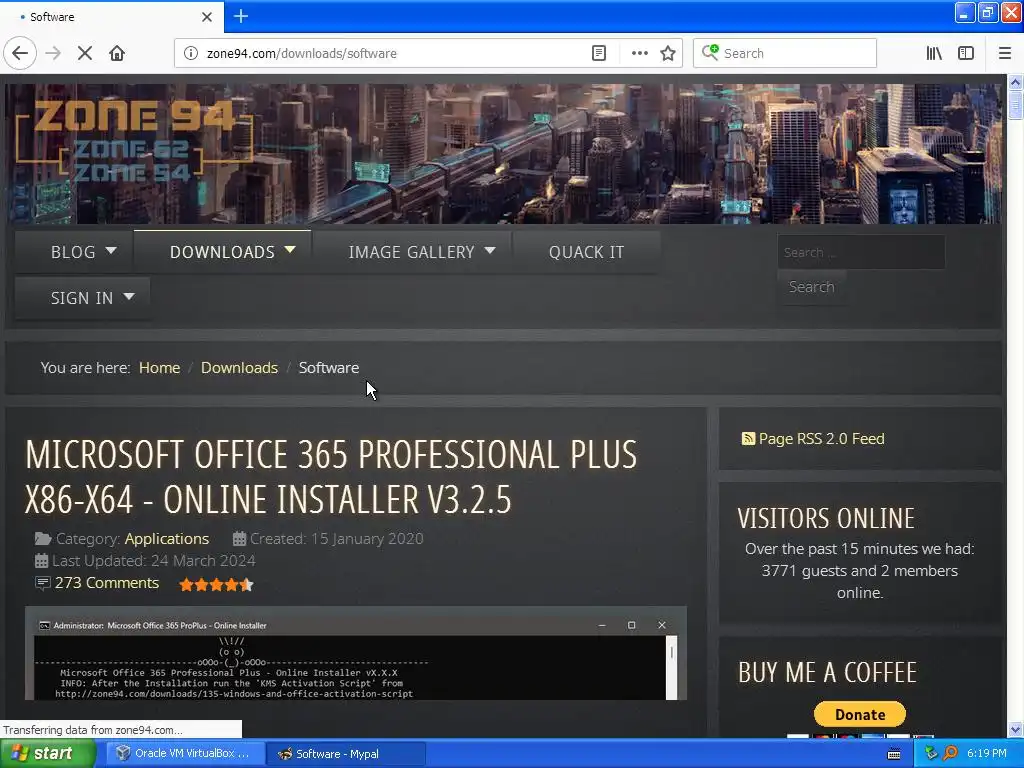
Task: Click the orange magnifier tray icon
Action: point(951,754)
